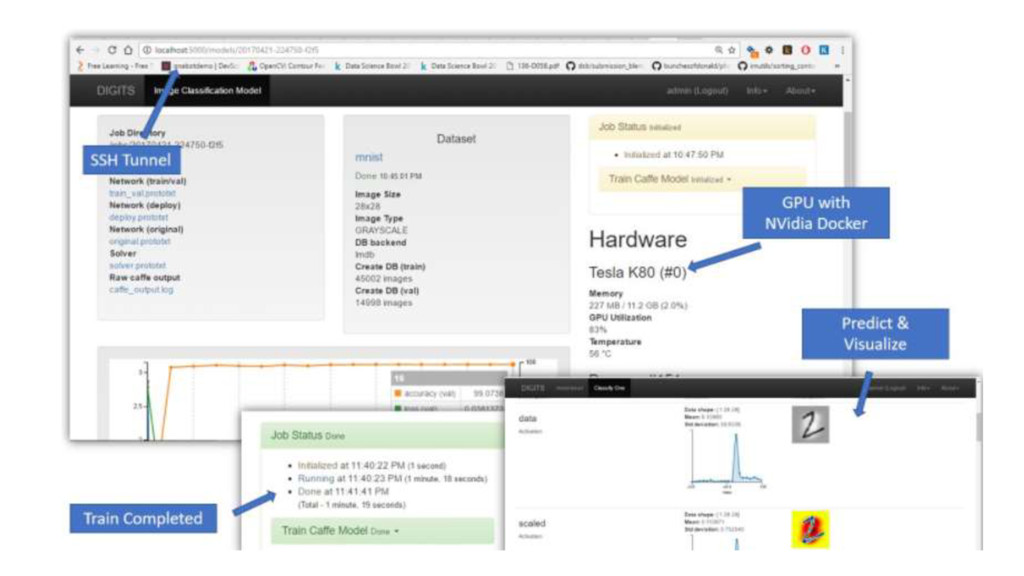The image size is (1024, 576).
Task: Open Info dropdown in Classify One window
Action: (923, 388)
